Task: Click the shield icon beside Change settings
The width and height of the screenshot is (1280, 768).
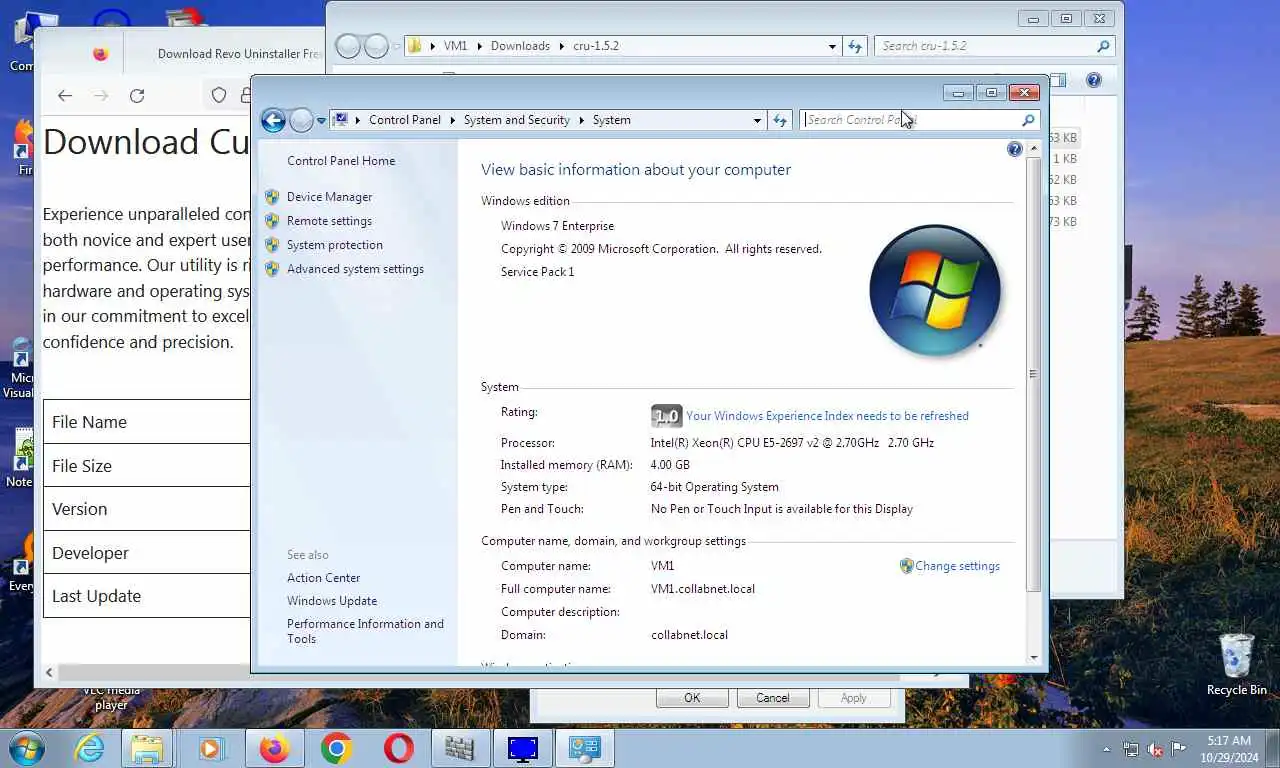Action: (906, 566)
